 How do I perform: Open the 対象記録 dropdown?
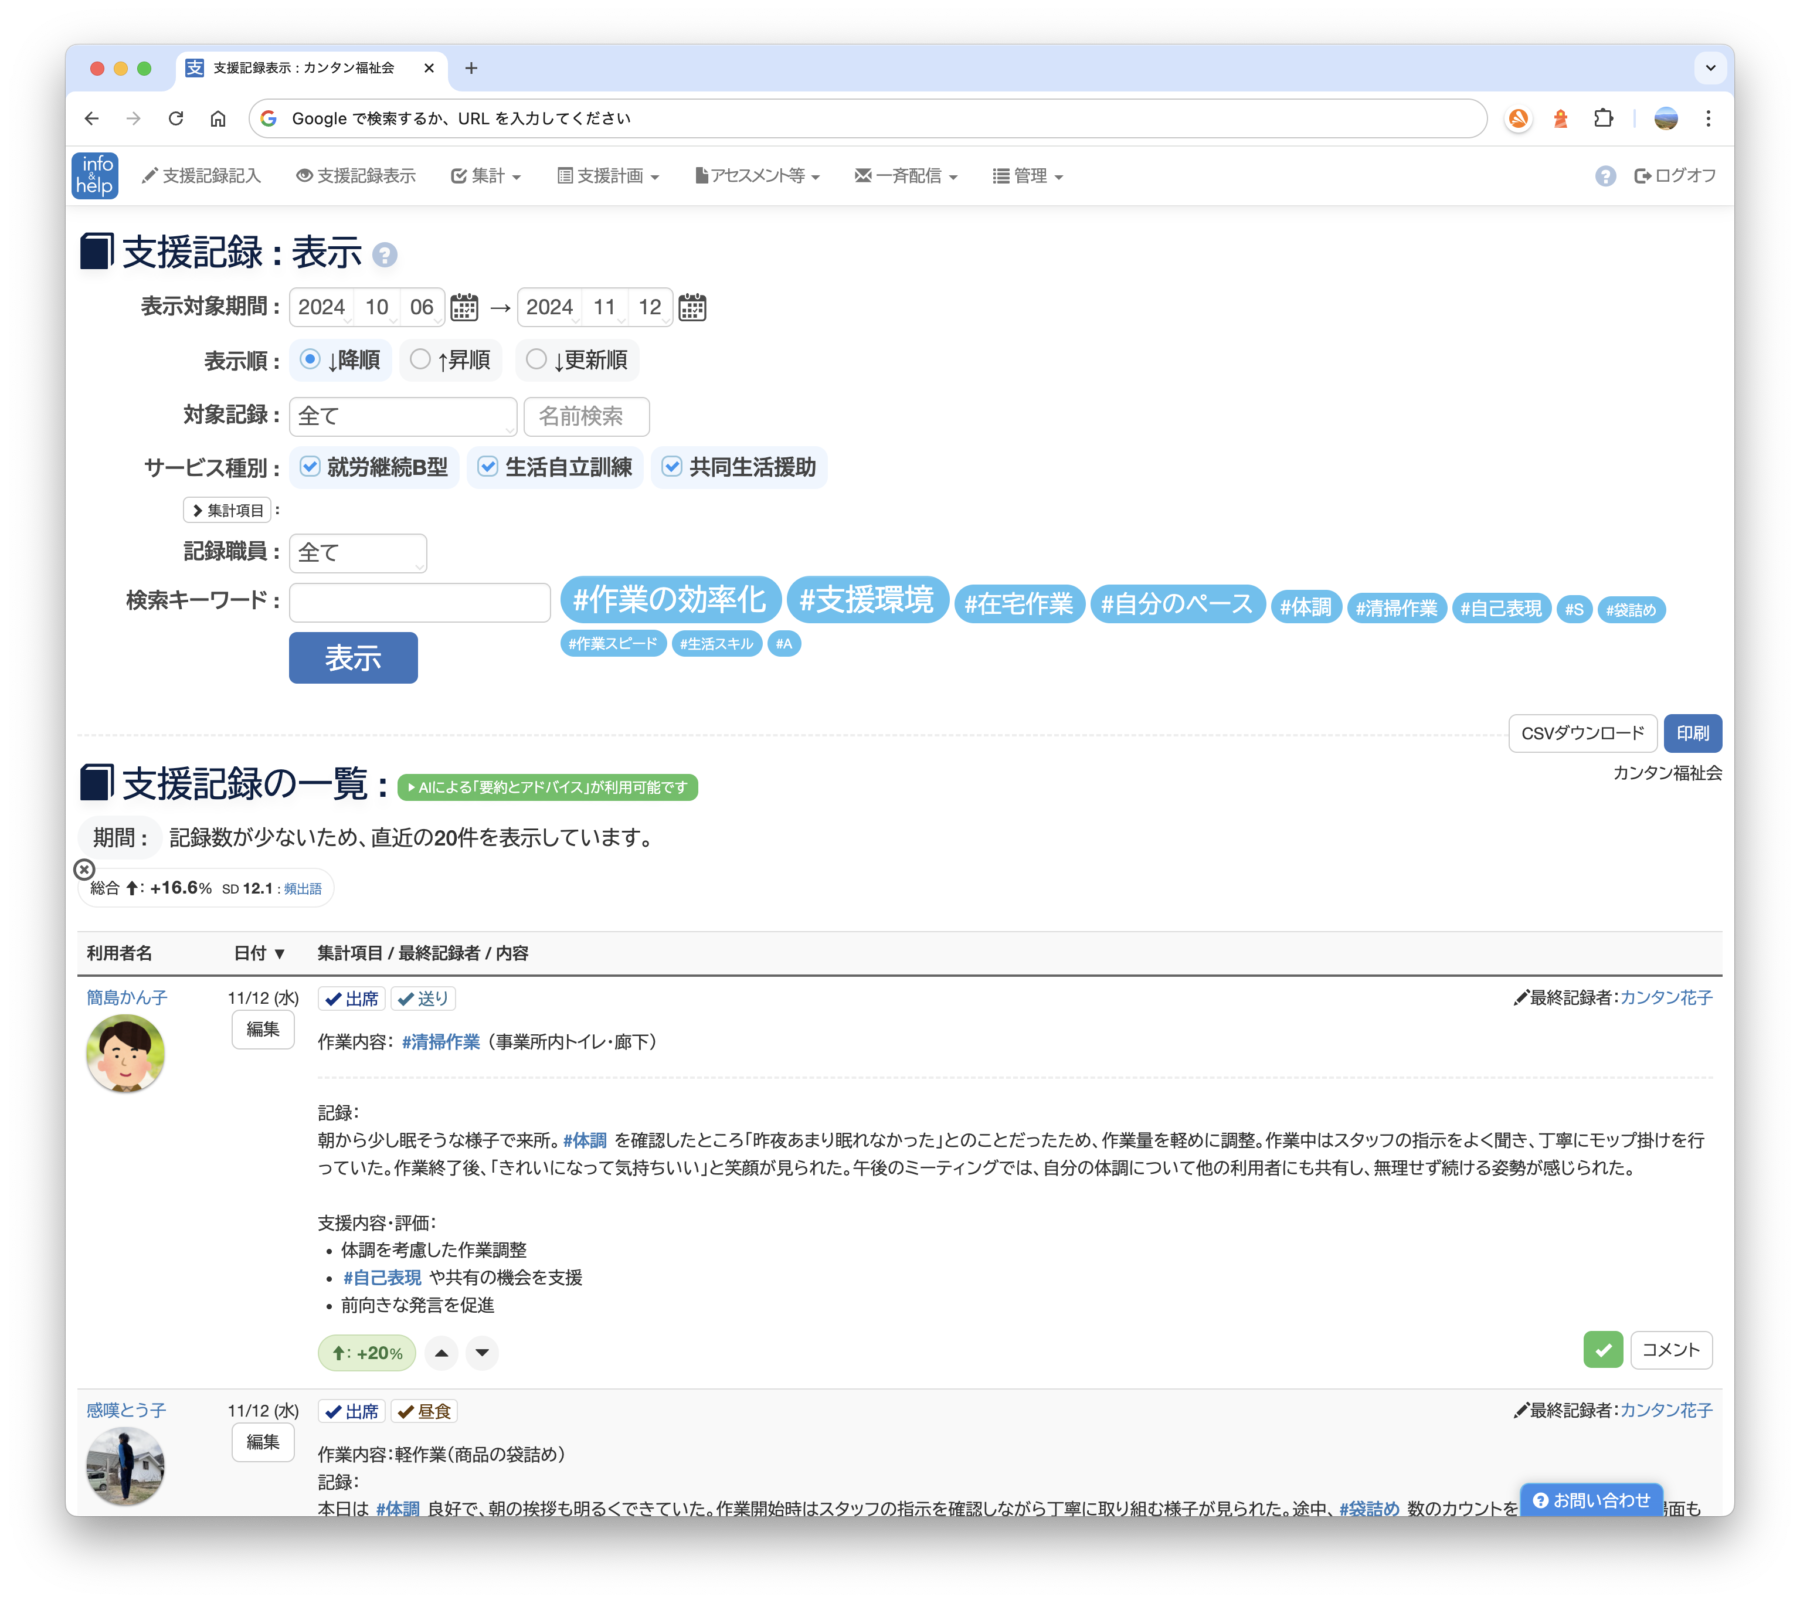pos(403,416)
